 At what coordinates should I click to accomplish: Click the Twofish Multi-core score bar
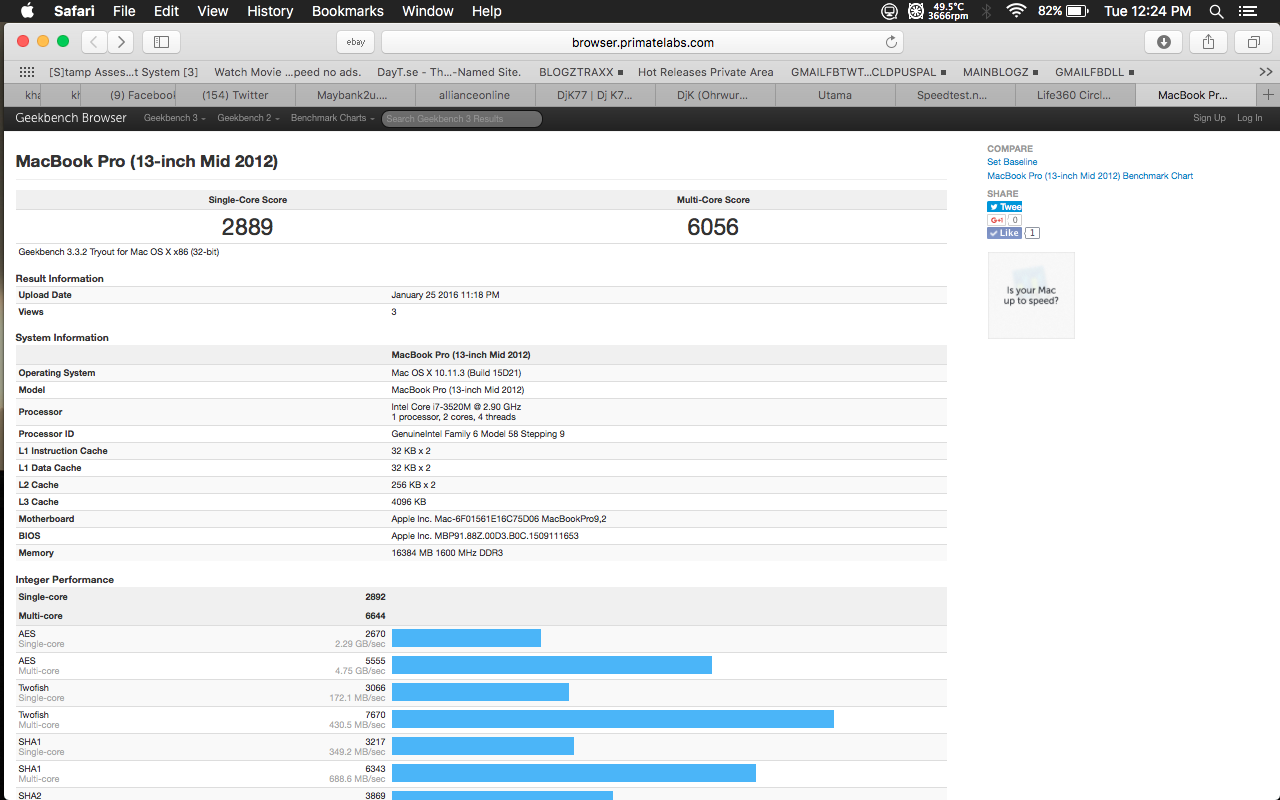pos(613,719)
